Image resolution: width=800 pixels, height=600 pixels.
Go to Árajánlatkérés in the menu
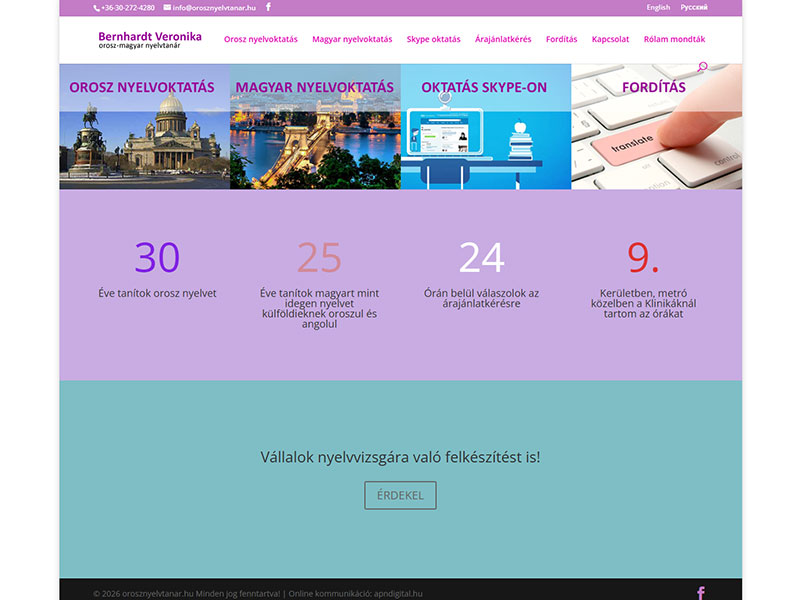click(503, 39)
